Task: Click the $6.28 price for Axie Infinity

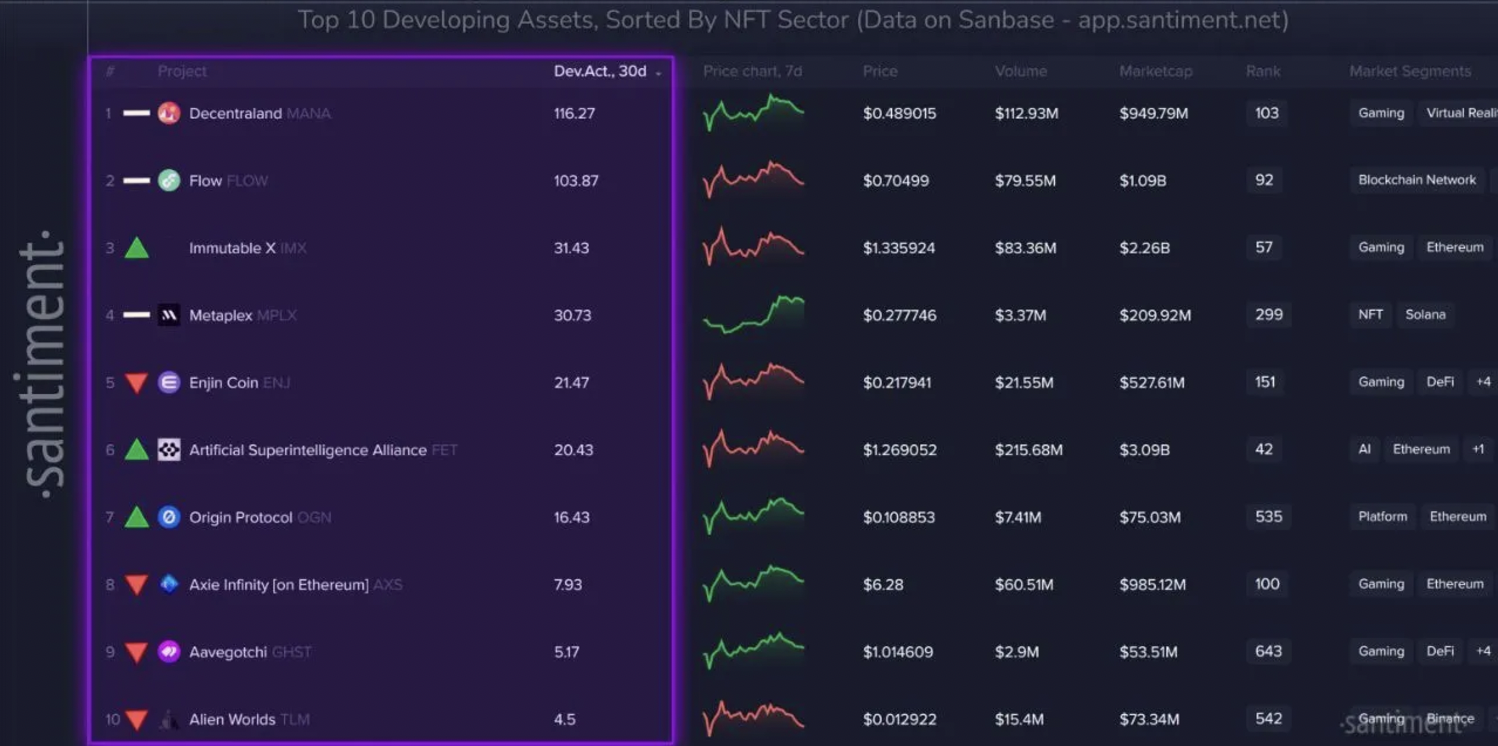Action: coord(883,584)
